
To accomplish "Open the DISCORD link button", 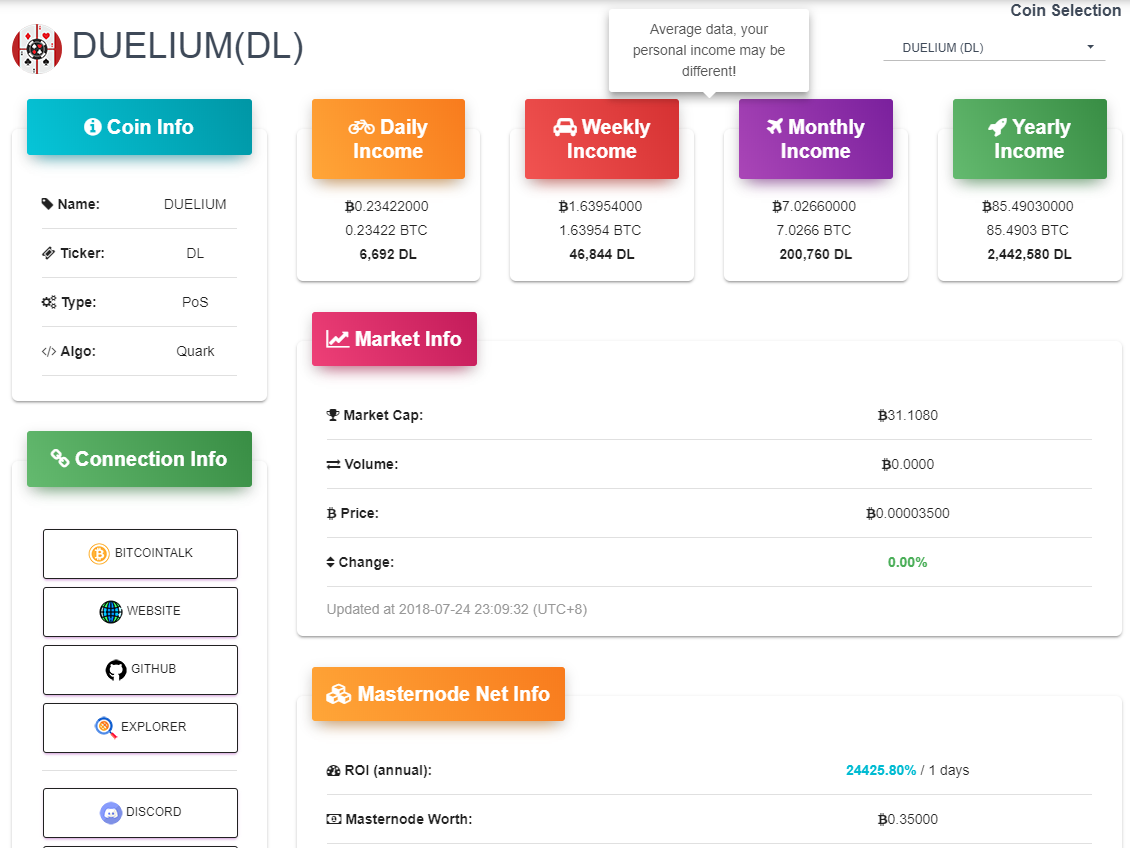I will point(141,813).
